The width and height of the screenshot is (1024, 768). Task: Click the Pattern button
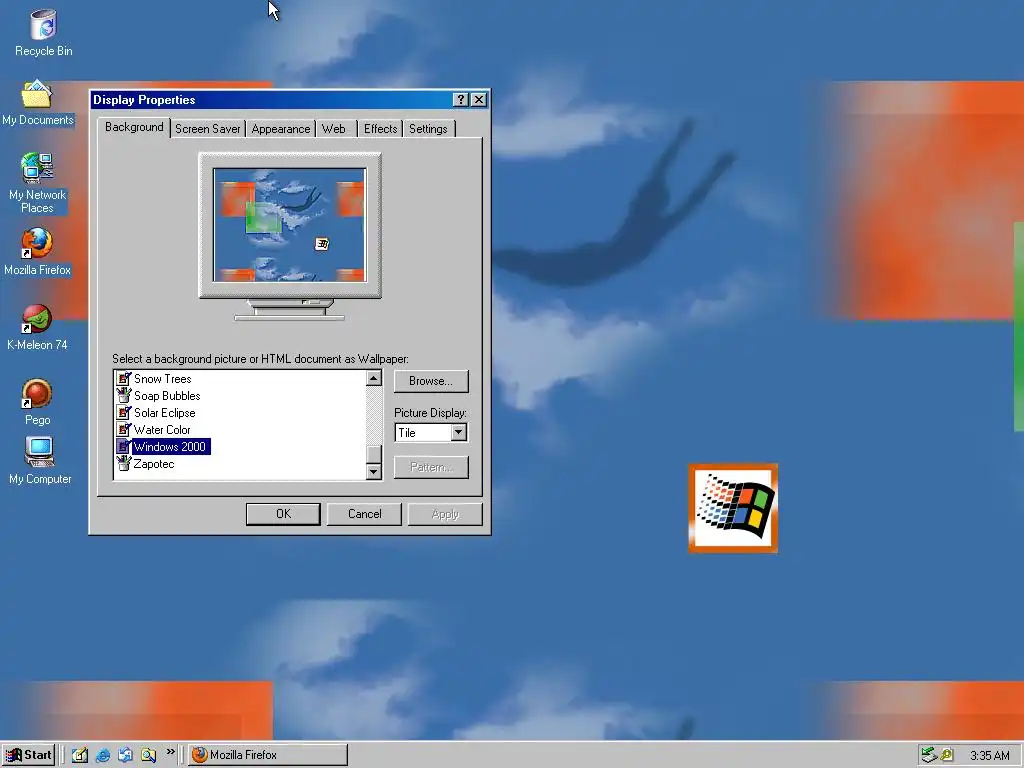[x=431, y=467]
